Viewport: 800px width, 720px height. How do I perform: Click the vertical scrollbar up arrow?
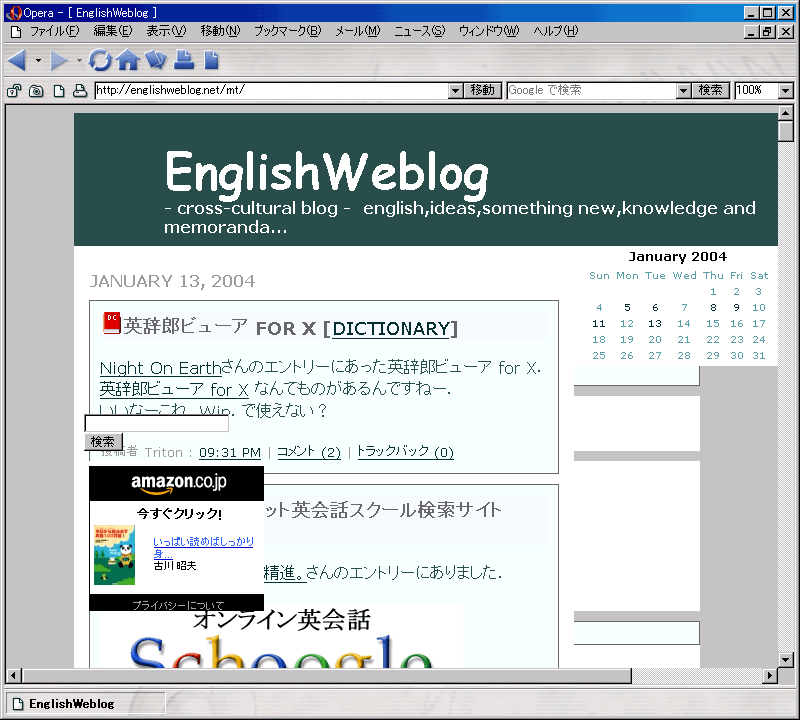(786, 113)
